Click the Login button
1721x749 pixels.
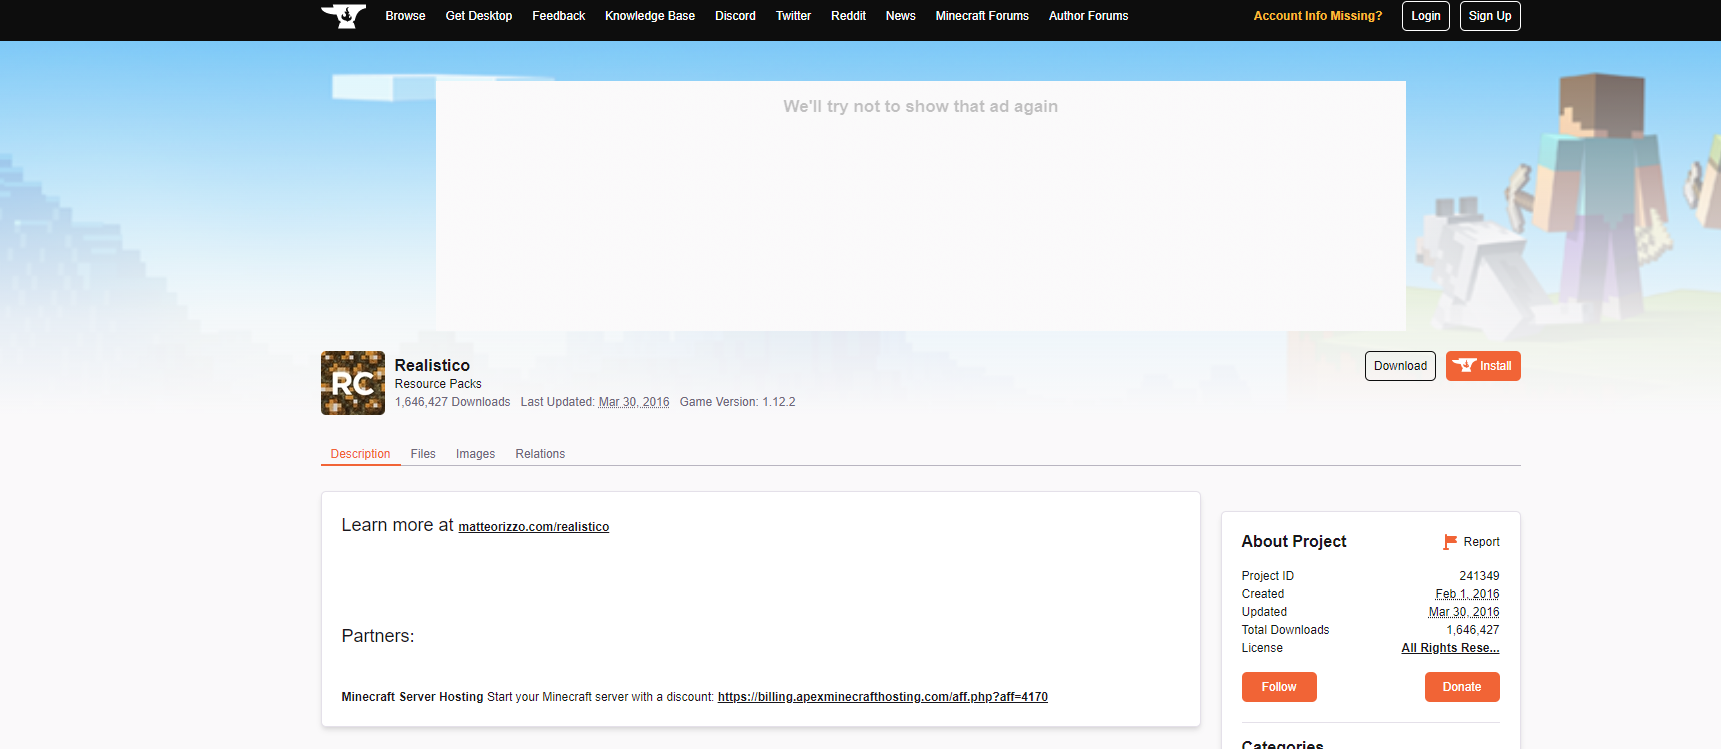[1426, 16]
